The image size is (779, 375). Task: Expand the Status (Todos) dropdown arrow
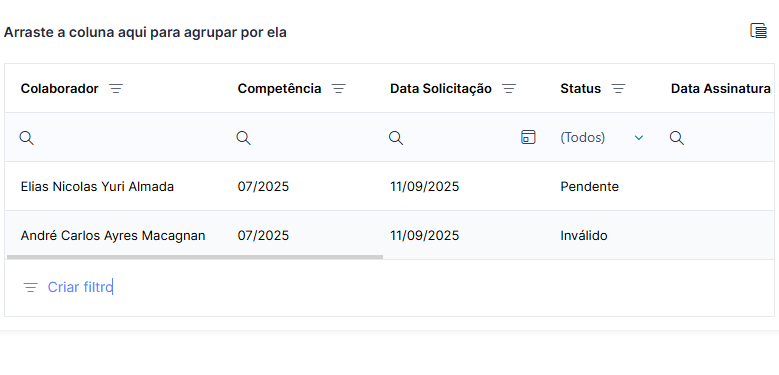click(639, 138)
